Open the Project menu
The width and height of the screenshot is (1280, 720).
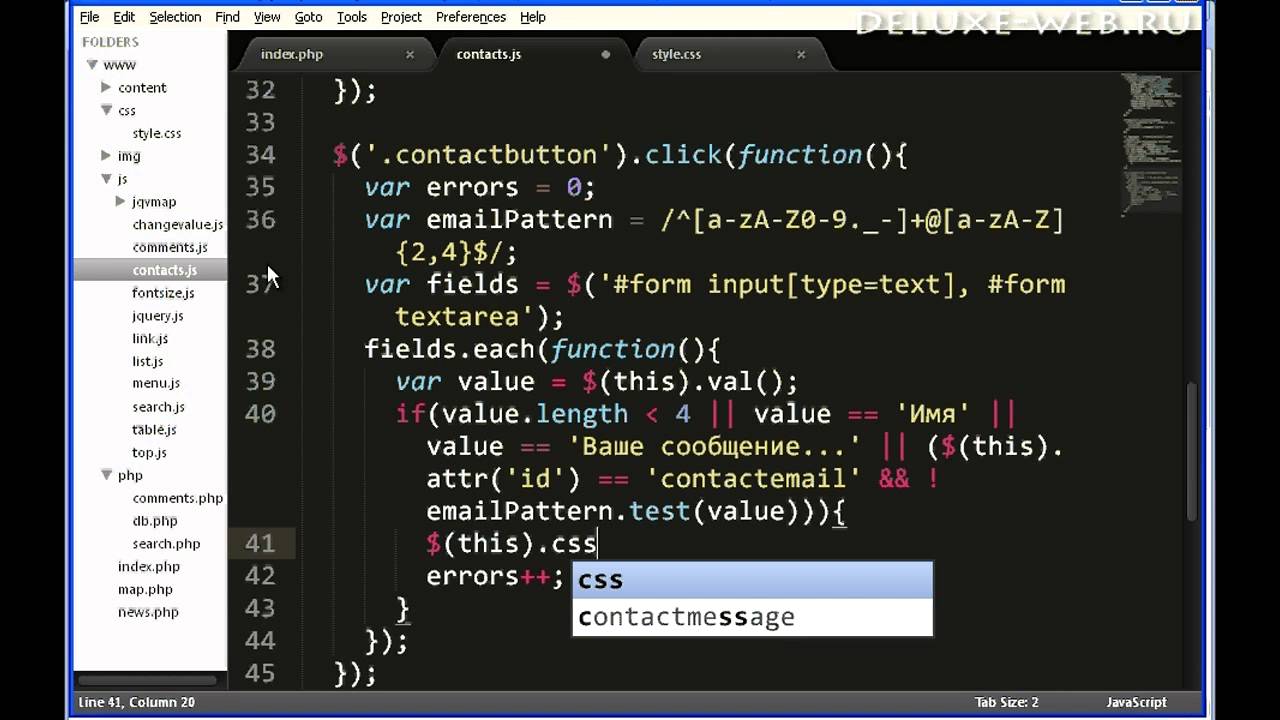[401, 17]
